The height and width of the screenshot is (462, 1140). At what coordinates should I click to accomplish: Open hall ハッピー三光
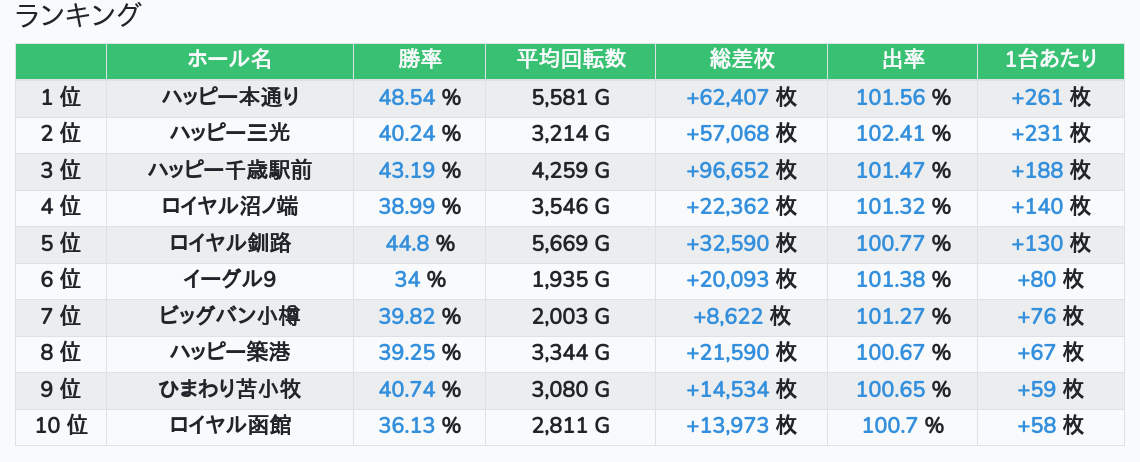[x=230, y=134]
